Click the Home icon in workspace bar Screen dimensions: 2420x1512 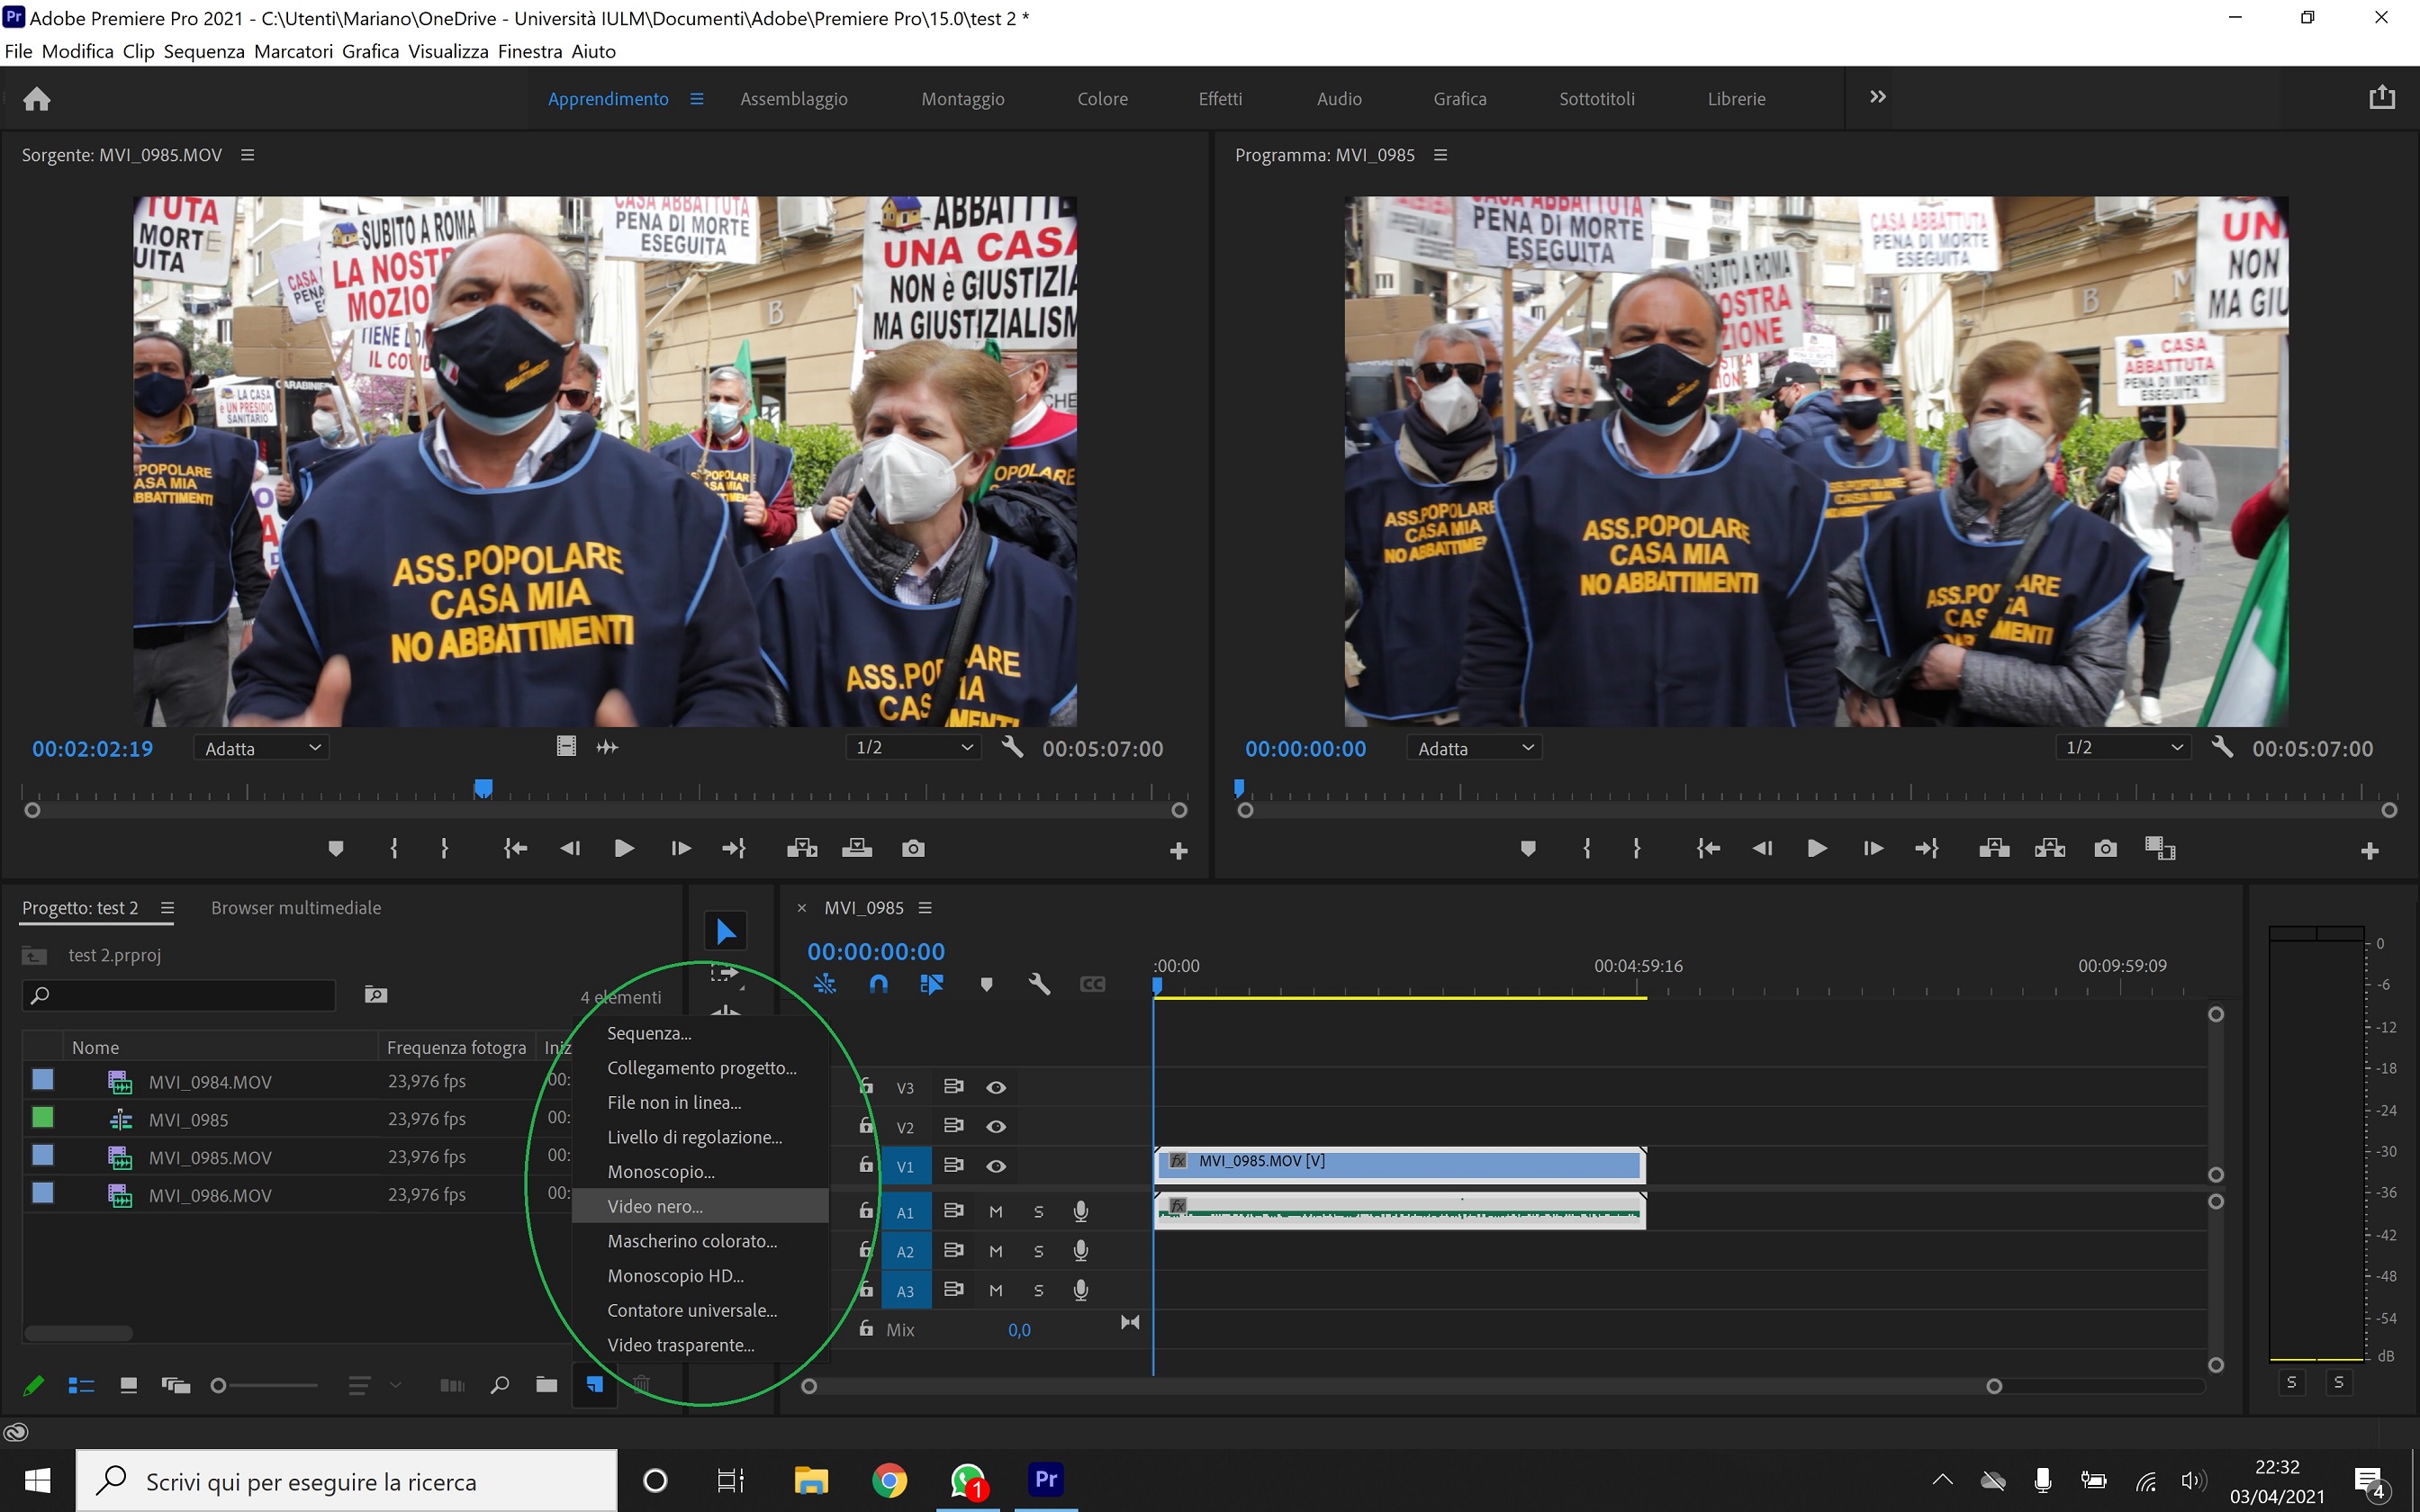37,99
